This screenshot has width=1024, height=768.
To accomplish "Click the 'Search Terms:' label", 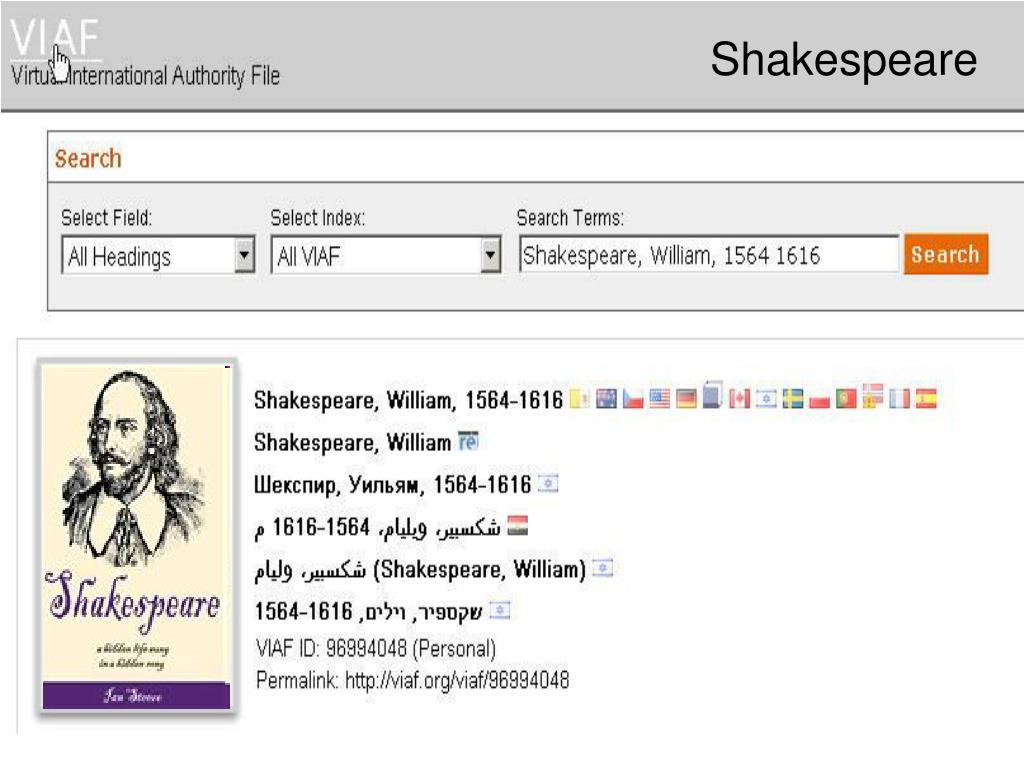I will pos(569,217).
